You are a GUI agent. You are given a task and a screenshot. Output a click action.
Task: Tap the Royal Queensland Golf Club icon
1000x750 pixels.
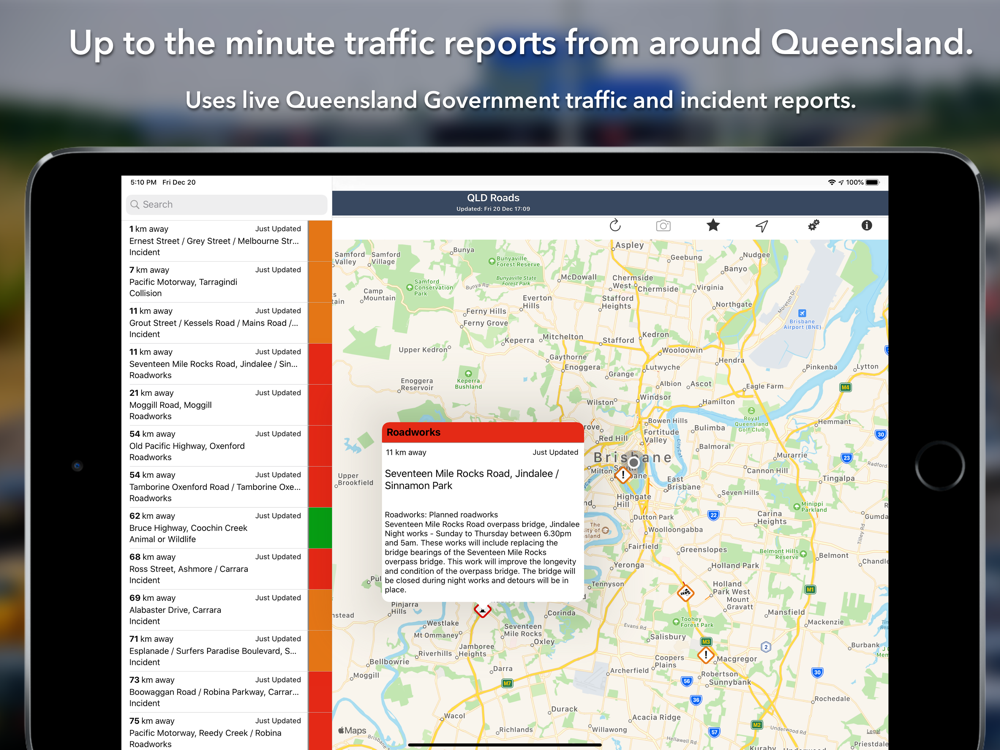tap(751, 411)
